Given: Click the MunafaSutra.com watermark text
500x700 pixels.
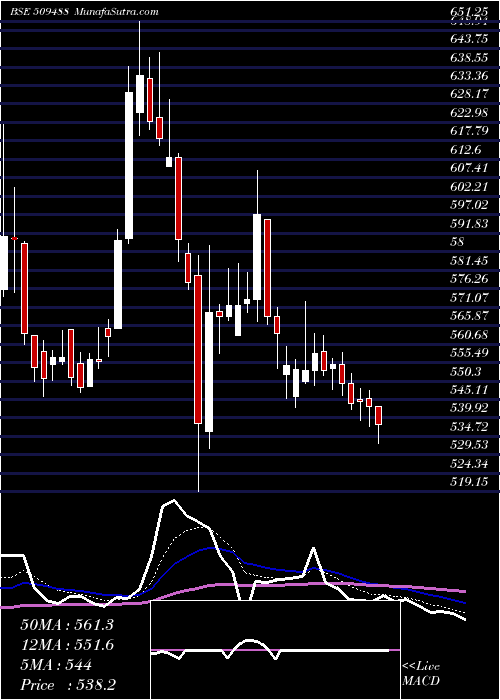Looking at the screenshot, I should coord(117,11).
